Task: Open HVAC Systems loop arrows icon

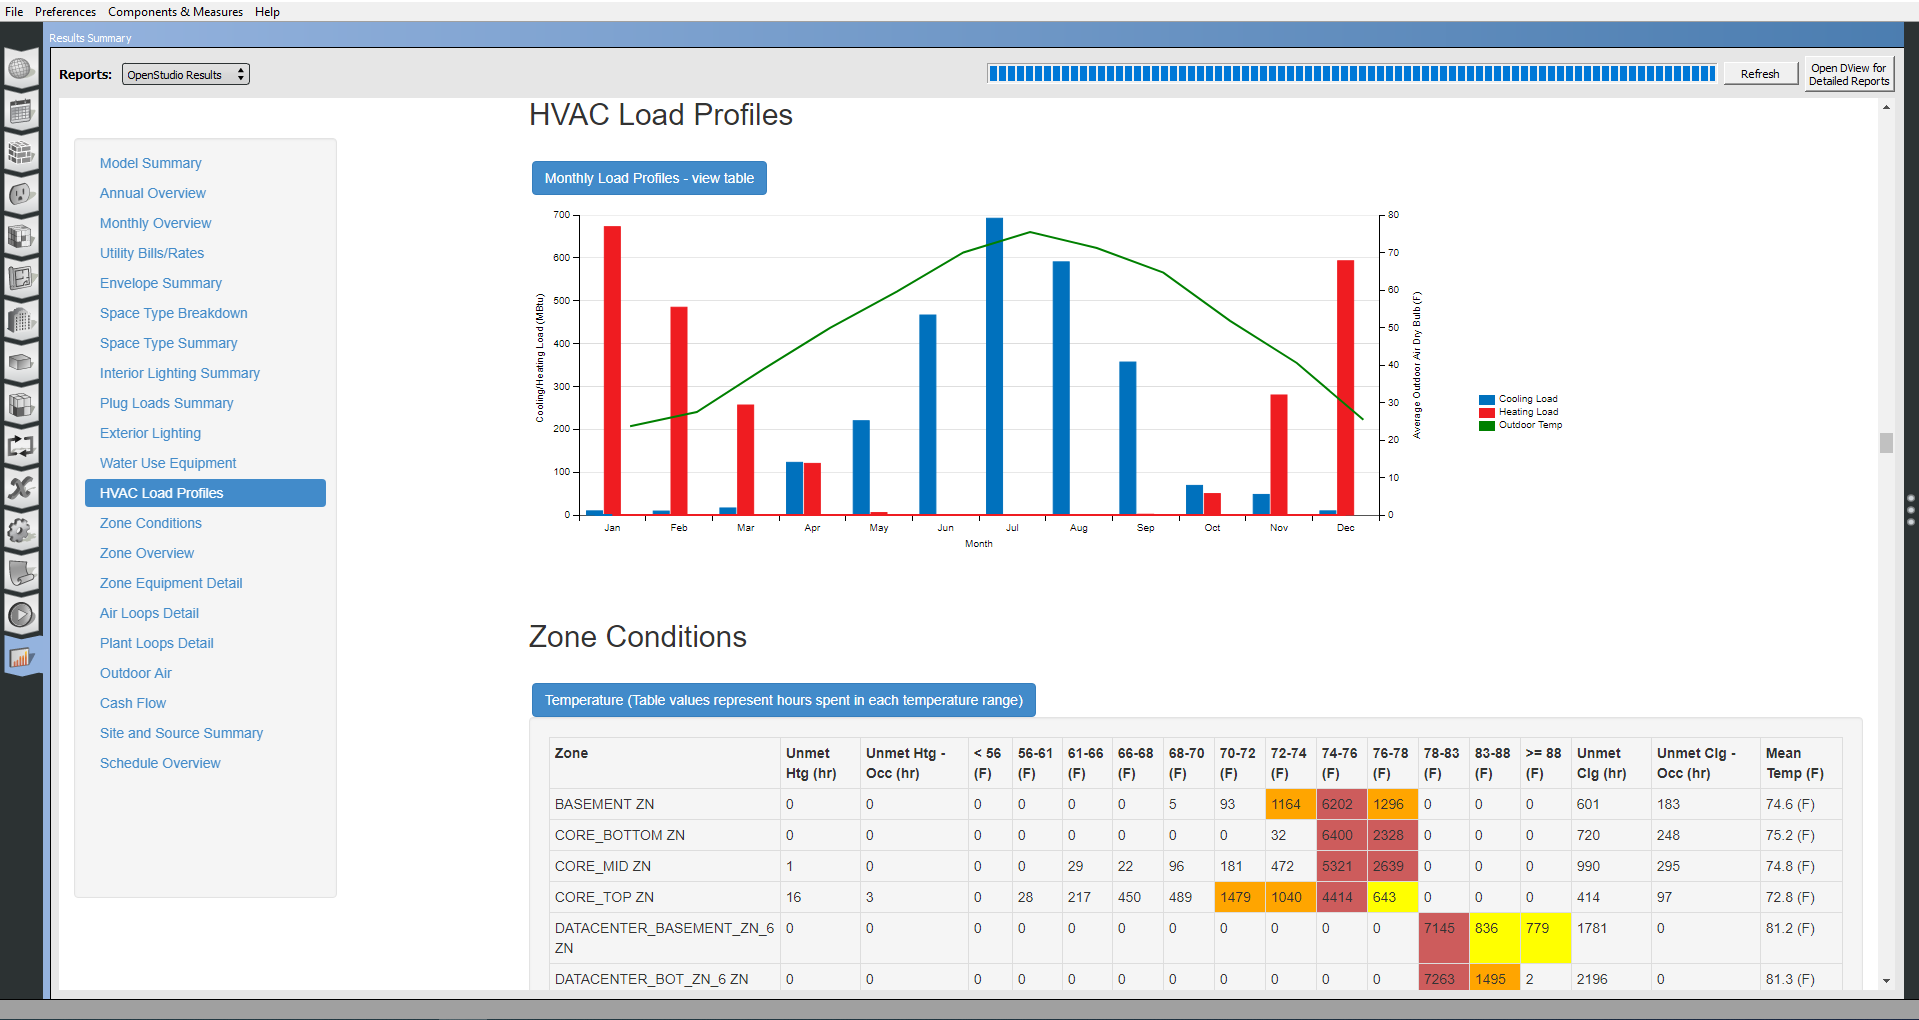Action: pyautogui.click(x=21, y=446)
